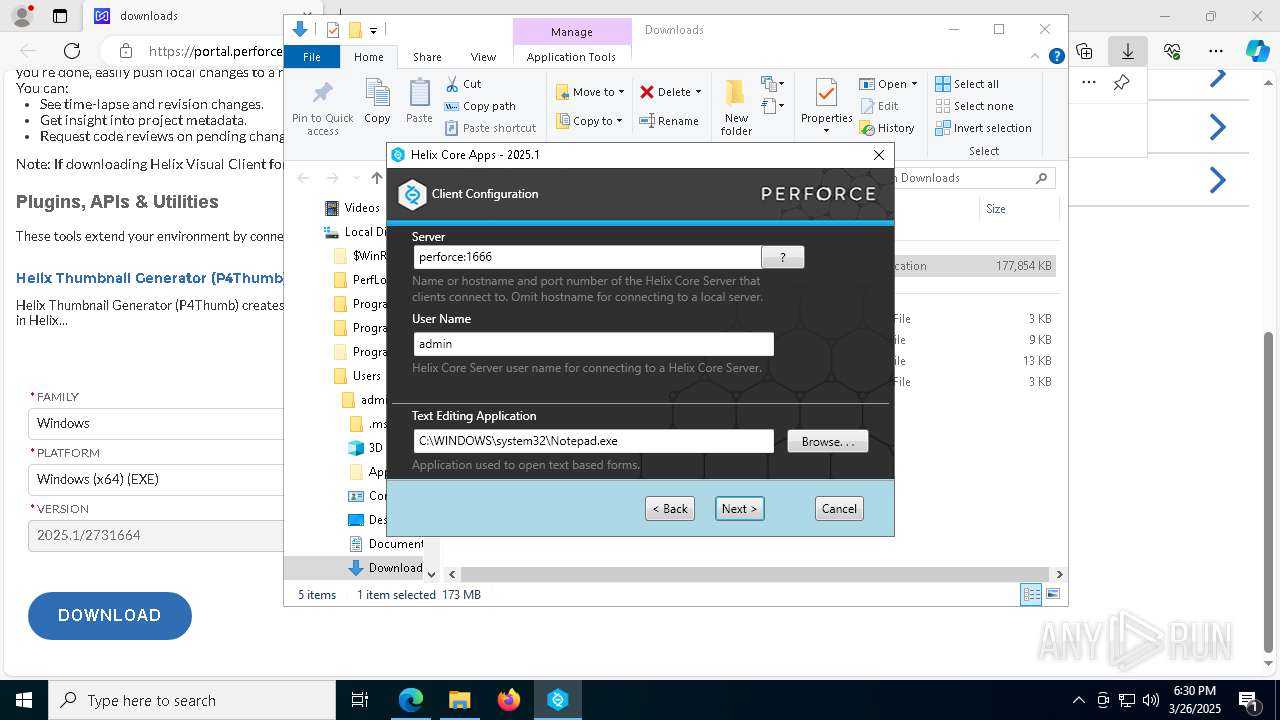
Task: Click the Edit icon in the ribbon
Action: click(x=867, y=106)
